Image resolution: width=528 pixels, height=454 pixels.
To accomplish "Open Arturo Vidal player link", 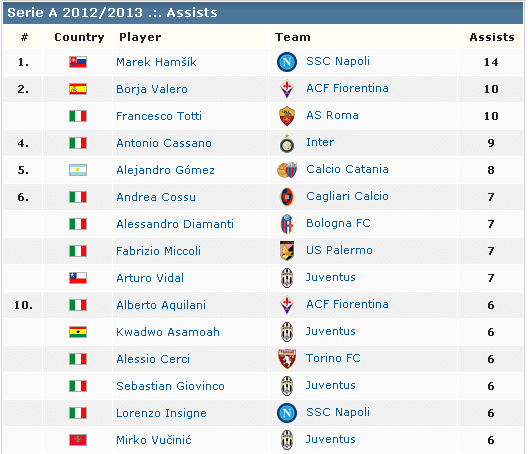I will 150,278.
